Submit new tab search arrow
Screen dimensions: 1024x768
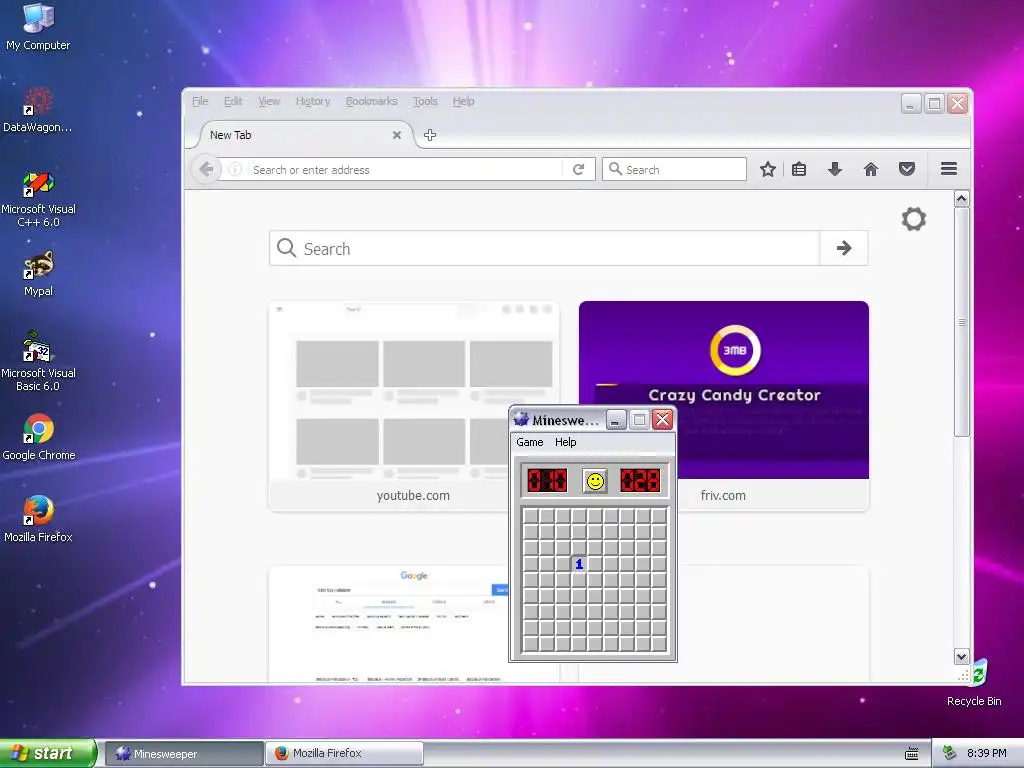(x=844, y=248)
